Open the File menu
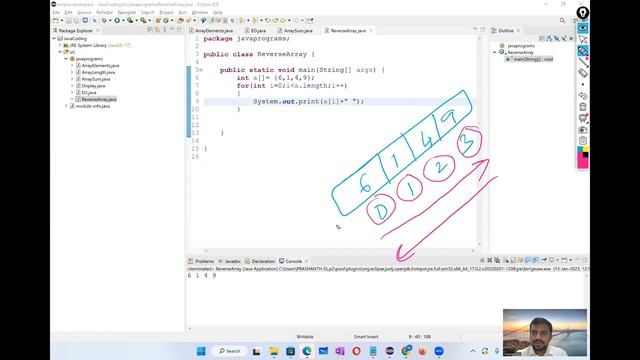This screenshot has width=640, height=360. (x=56, y=12)
